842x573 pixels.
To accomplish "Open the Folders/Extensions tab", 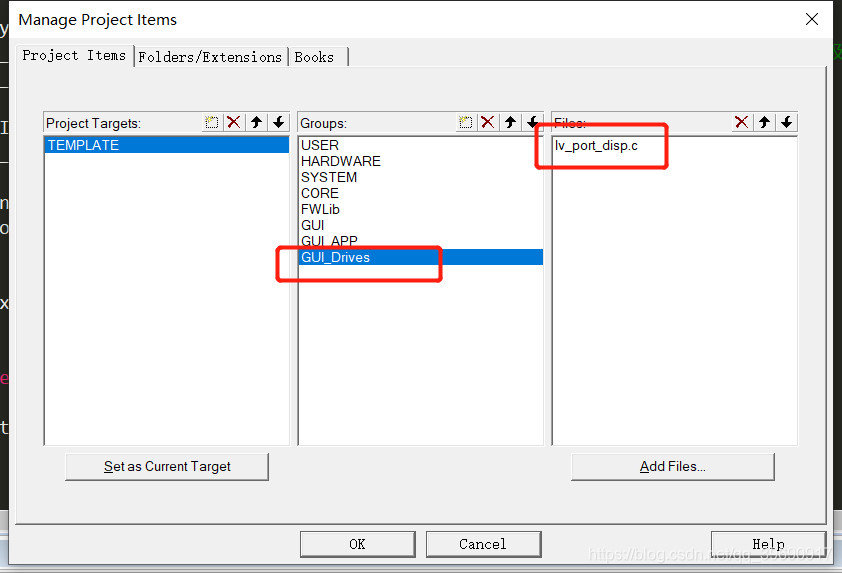I will point(210,57).
